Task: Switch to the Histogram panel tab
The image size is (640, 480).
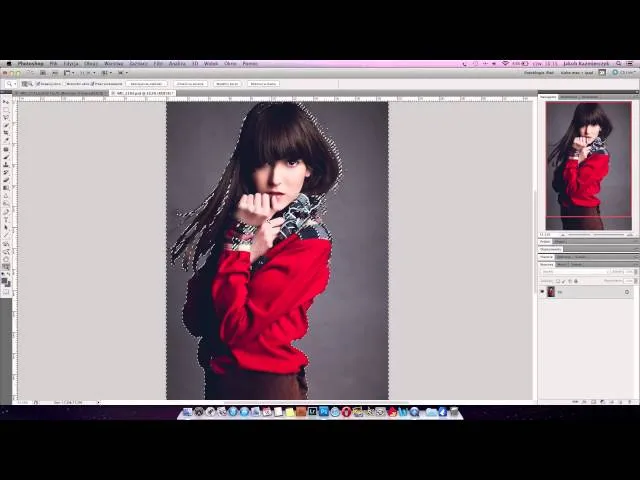Action: click(568, 97)
